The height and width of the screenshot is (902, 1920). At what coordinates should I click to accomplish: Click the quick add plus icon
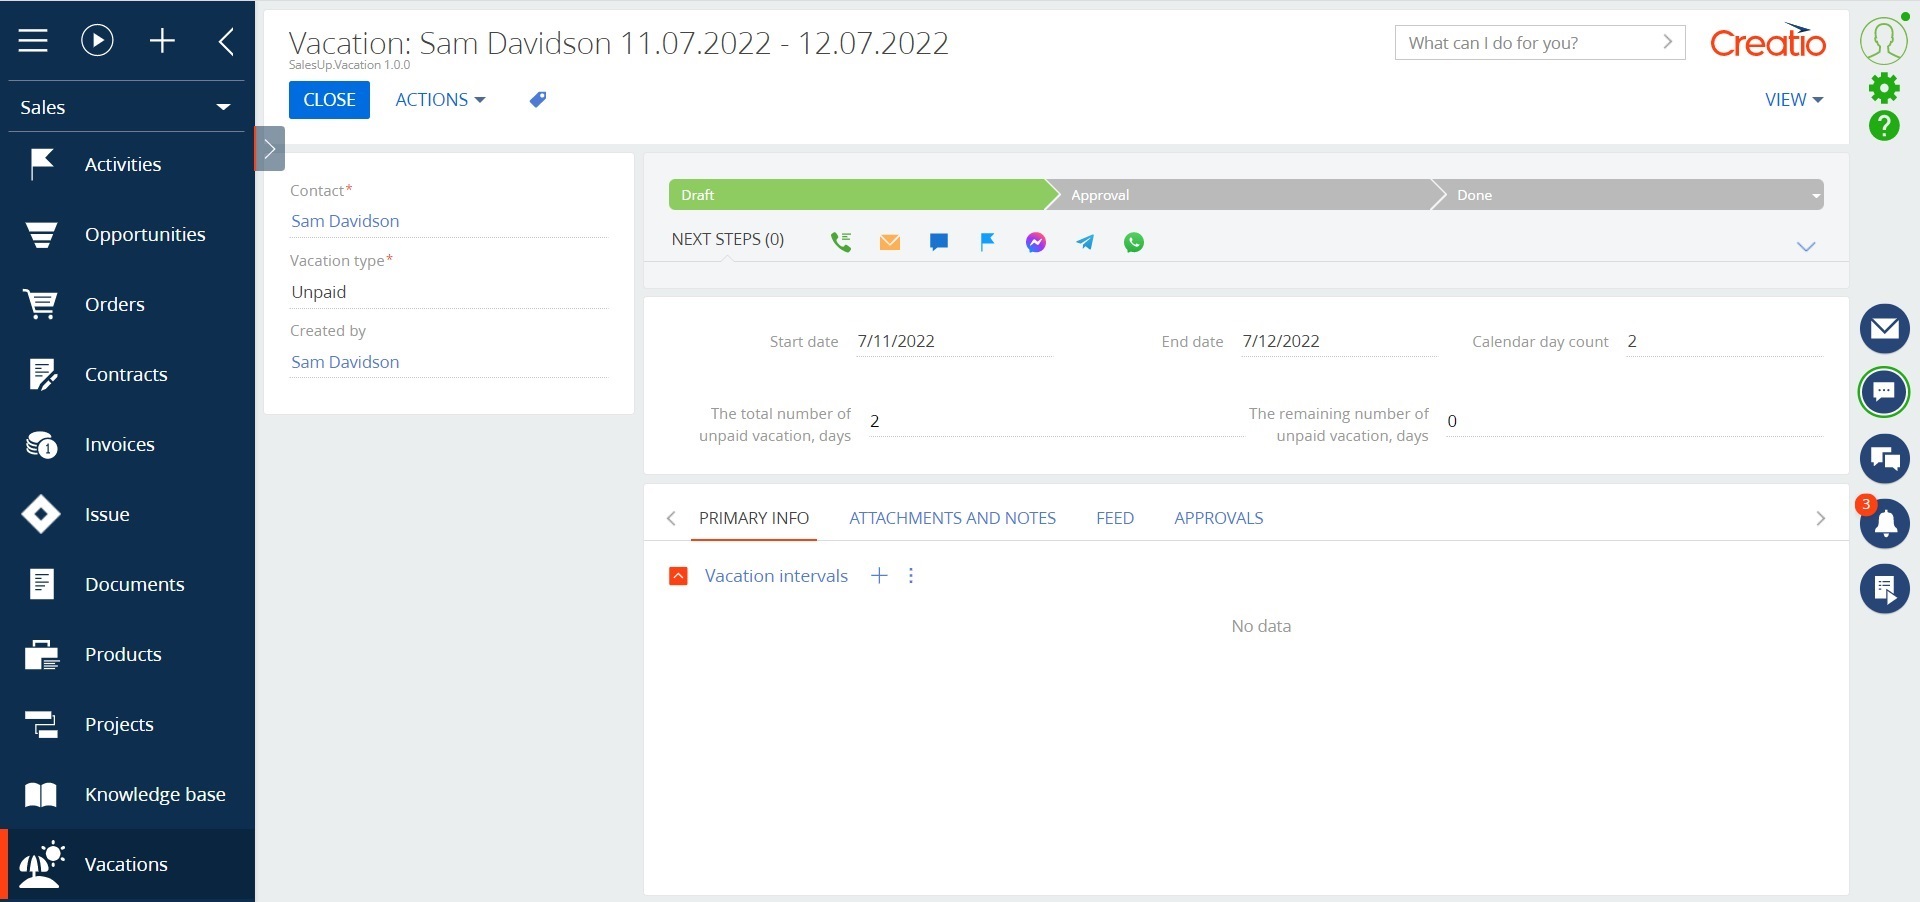[x=162, y=41]
